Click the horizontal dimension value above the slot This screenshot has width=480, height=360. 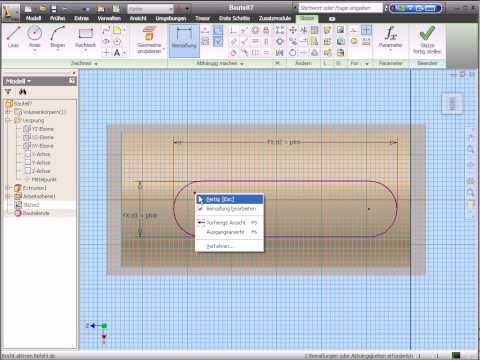[284, 142]
